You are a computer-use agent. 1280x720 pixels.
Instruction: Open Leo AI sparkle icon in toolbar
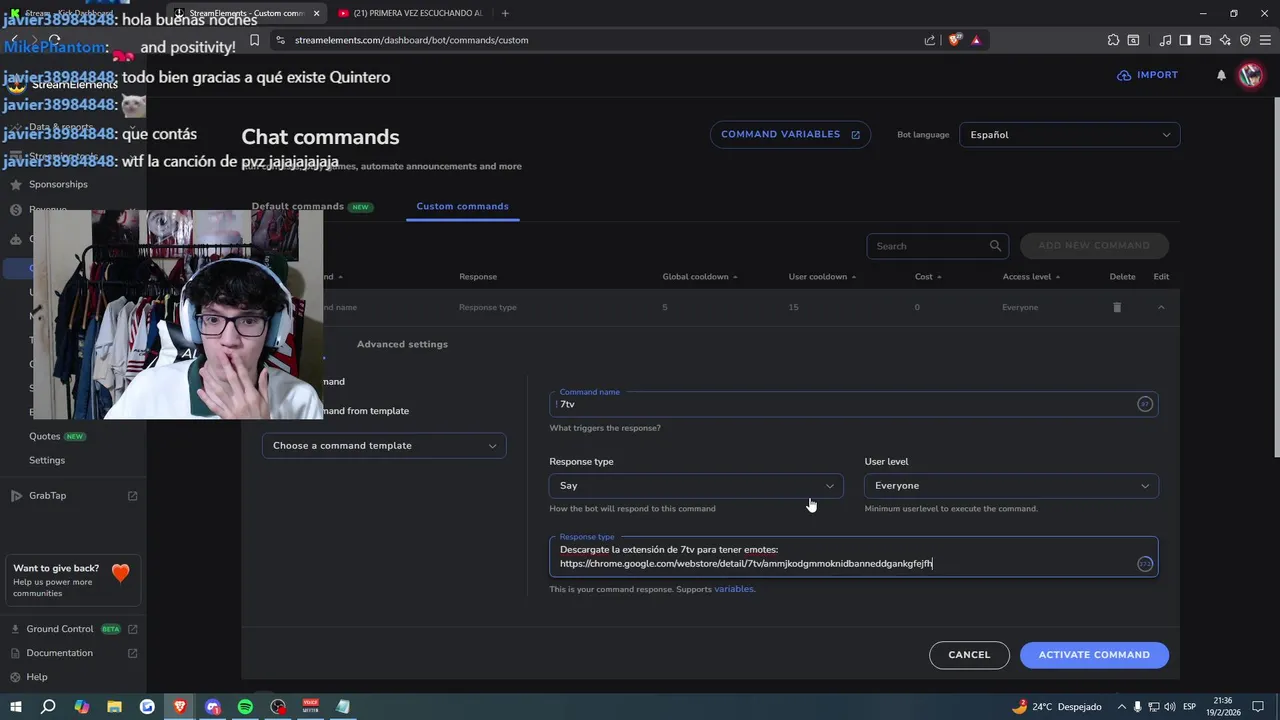(1225, 40)
